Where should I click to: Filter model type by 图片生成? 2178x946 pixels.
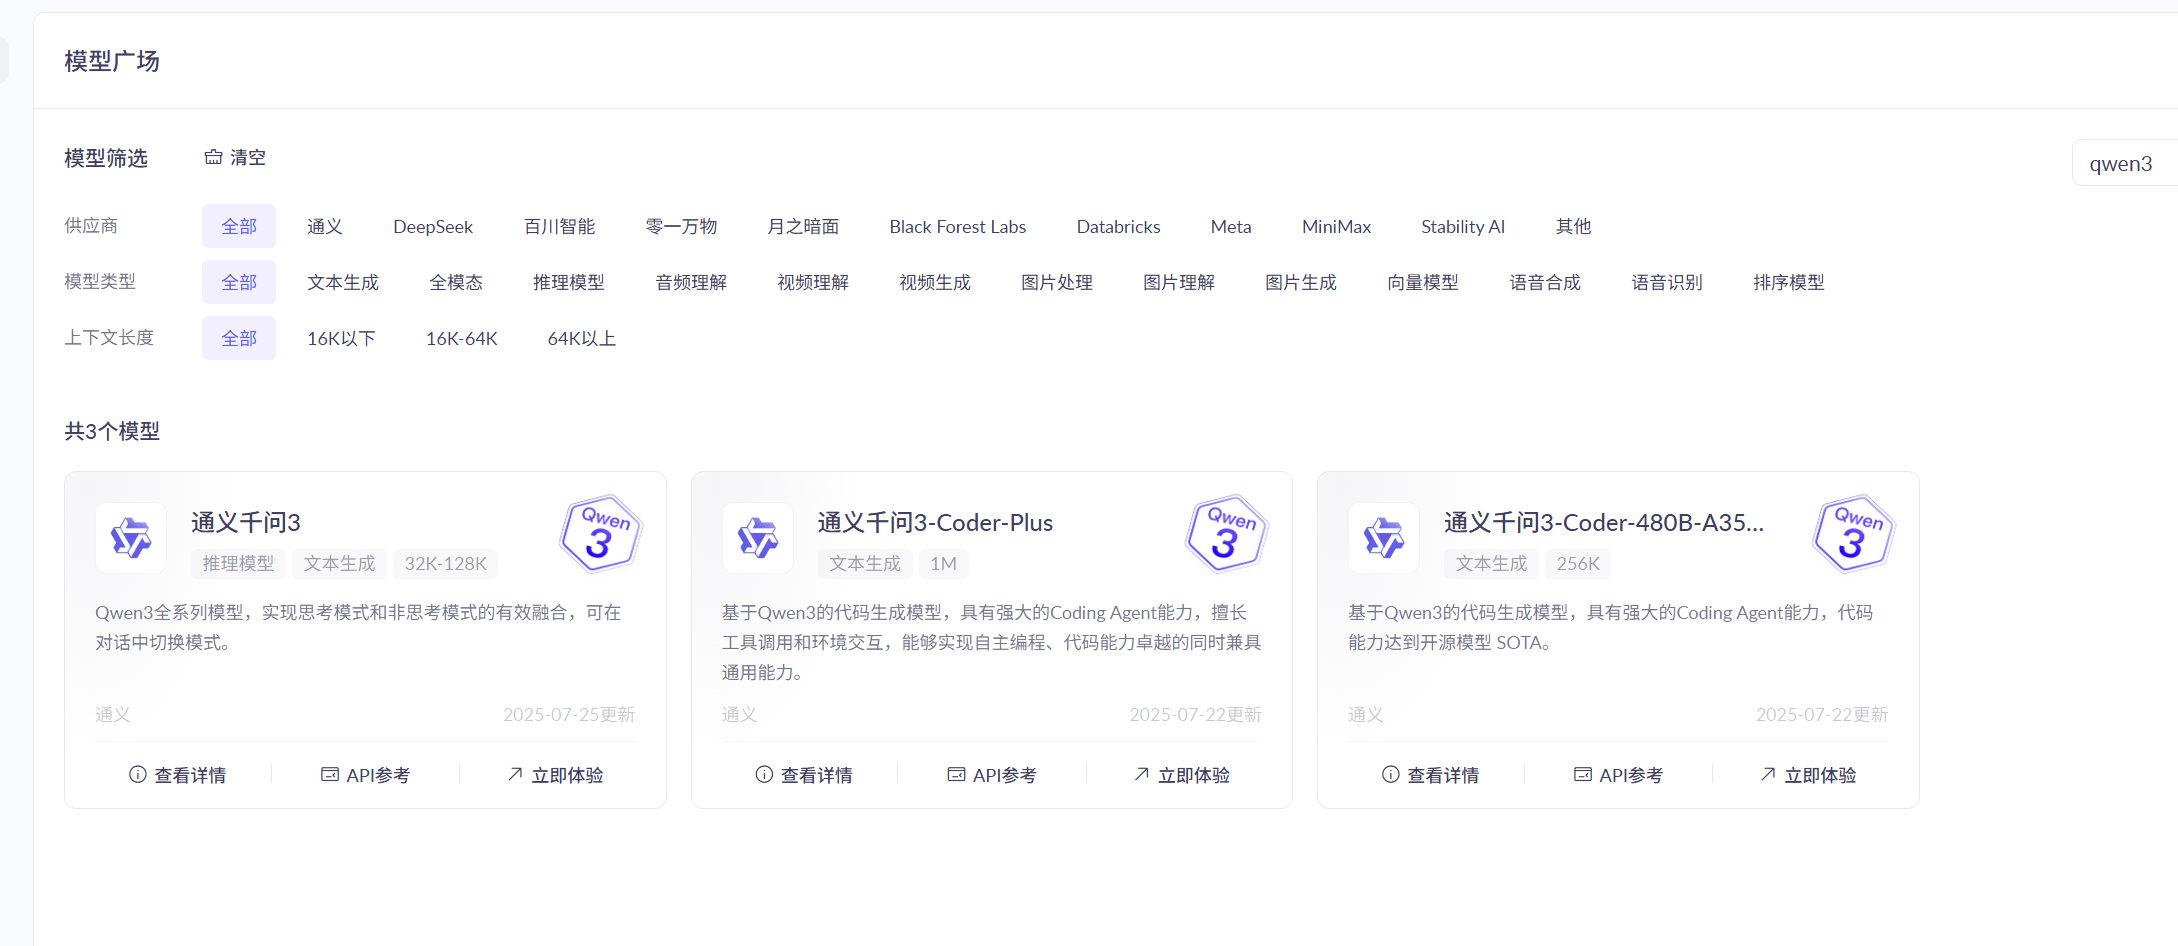pyautogui.click(x=1301, y=282)
